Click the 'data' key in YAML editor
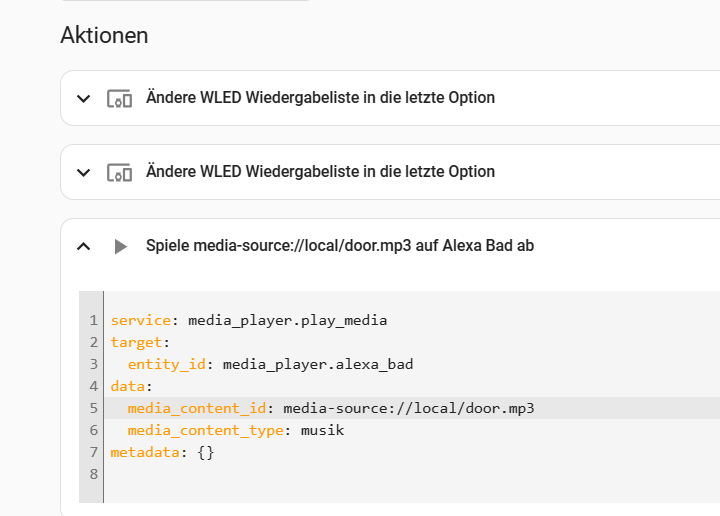 tap(128, 386)
